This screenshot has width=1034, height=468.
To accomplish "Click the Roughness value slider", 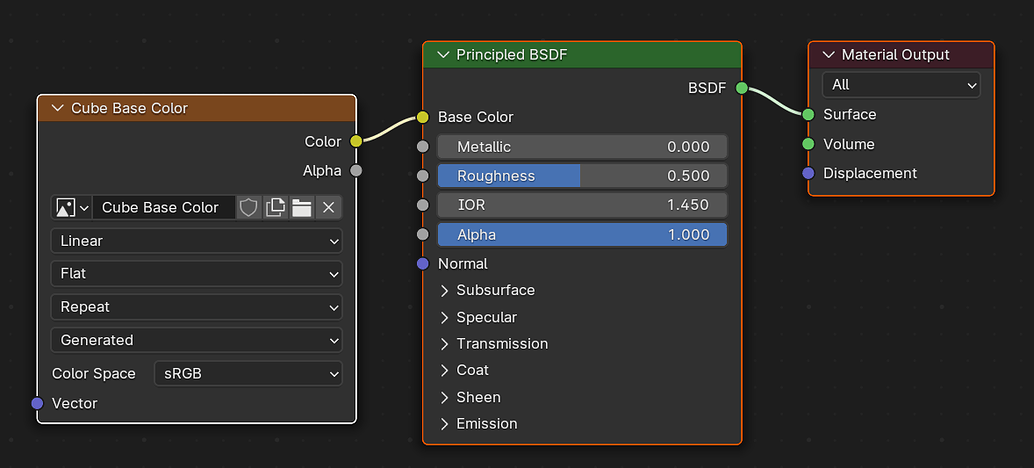I will click(582, 176).
